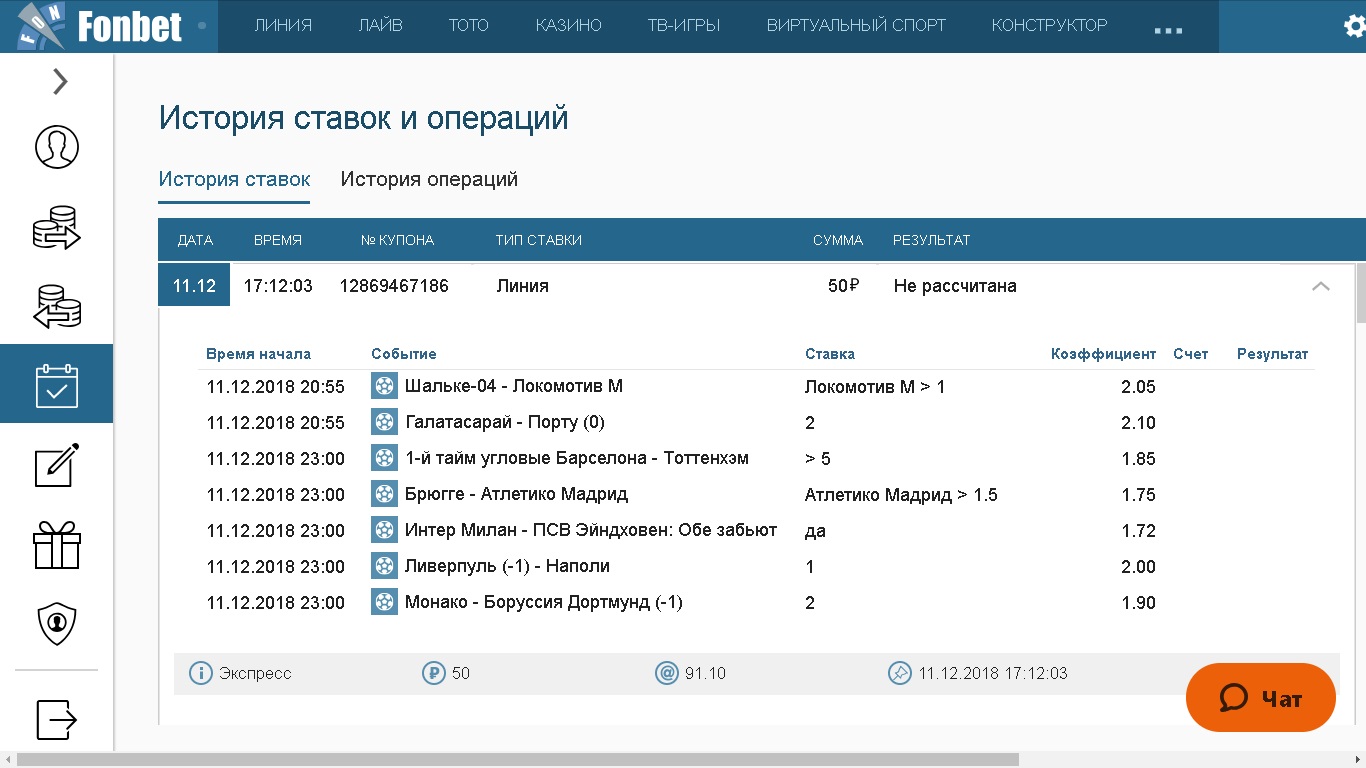Switch to История операций tab
The height and width of the screenshot is (768, 1366).
[x=429, y=180]
